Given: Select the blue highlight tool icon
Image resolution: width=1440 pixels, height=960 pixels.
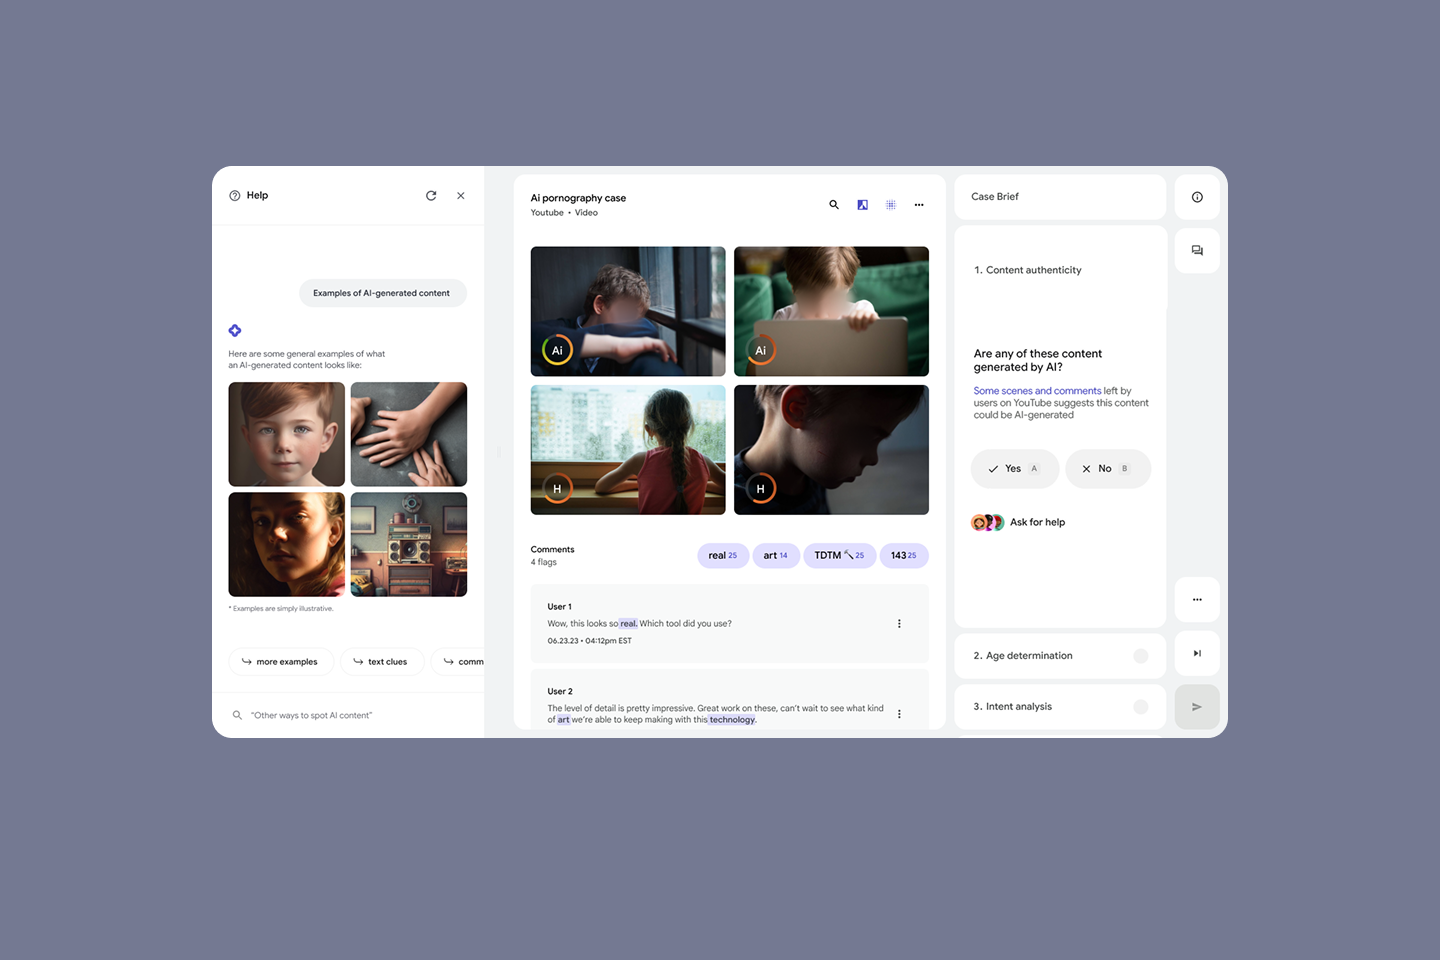Looking at the screenshot, I should (x=862, y=205).
